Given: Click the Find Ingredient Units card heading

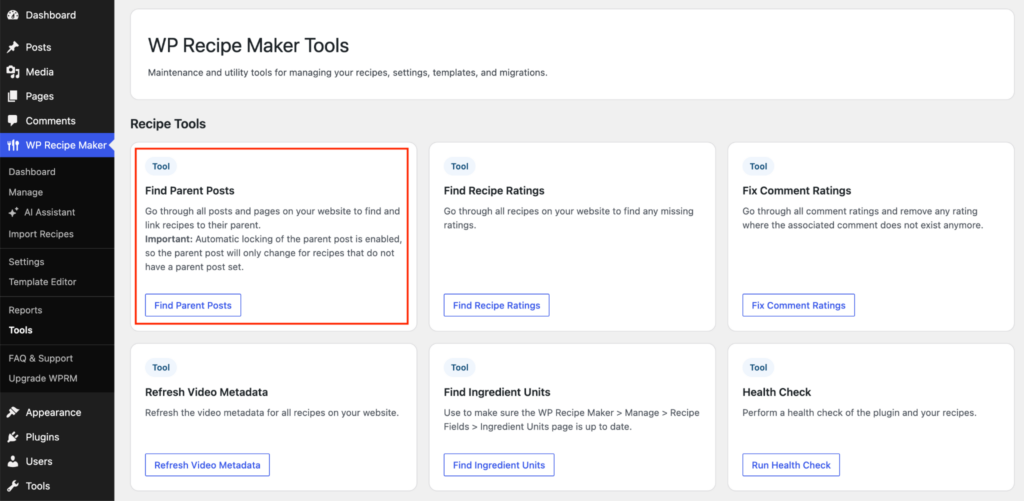Looking at the screenshot, I should 497,393.
